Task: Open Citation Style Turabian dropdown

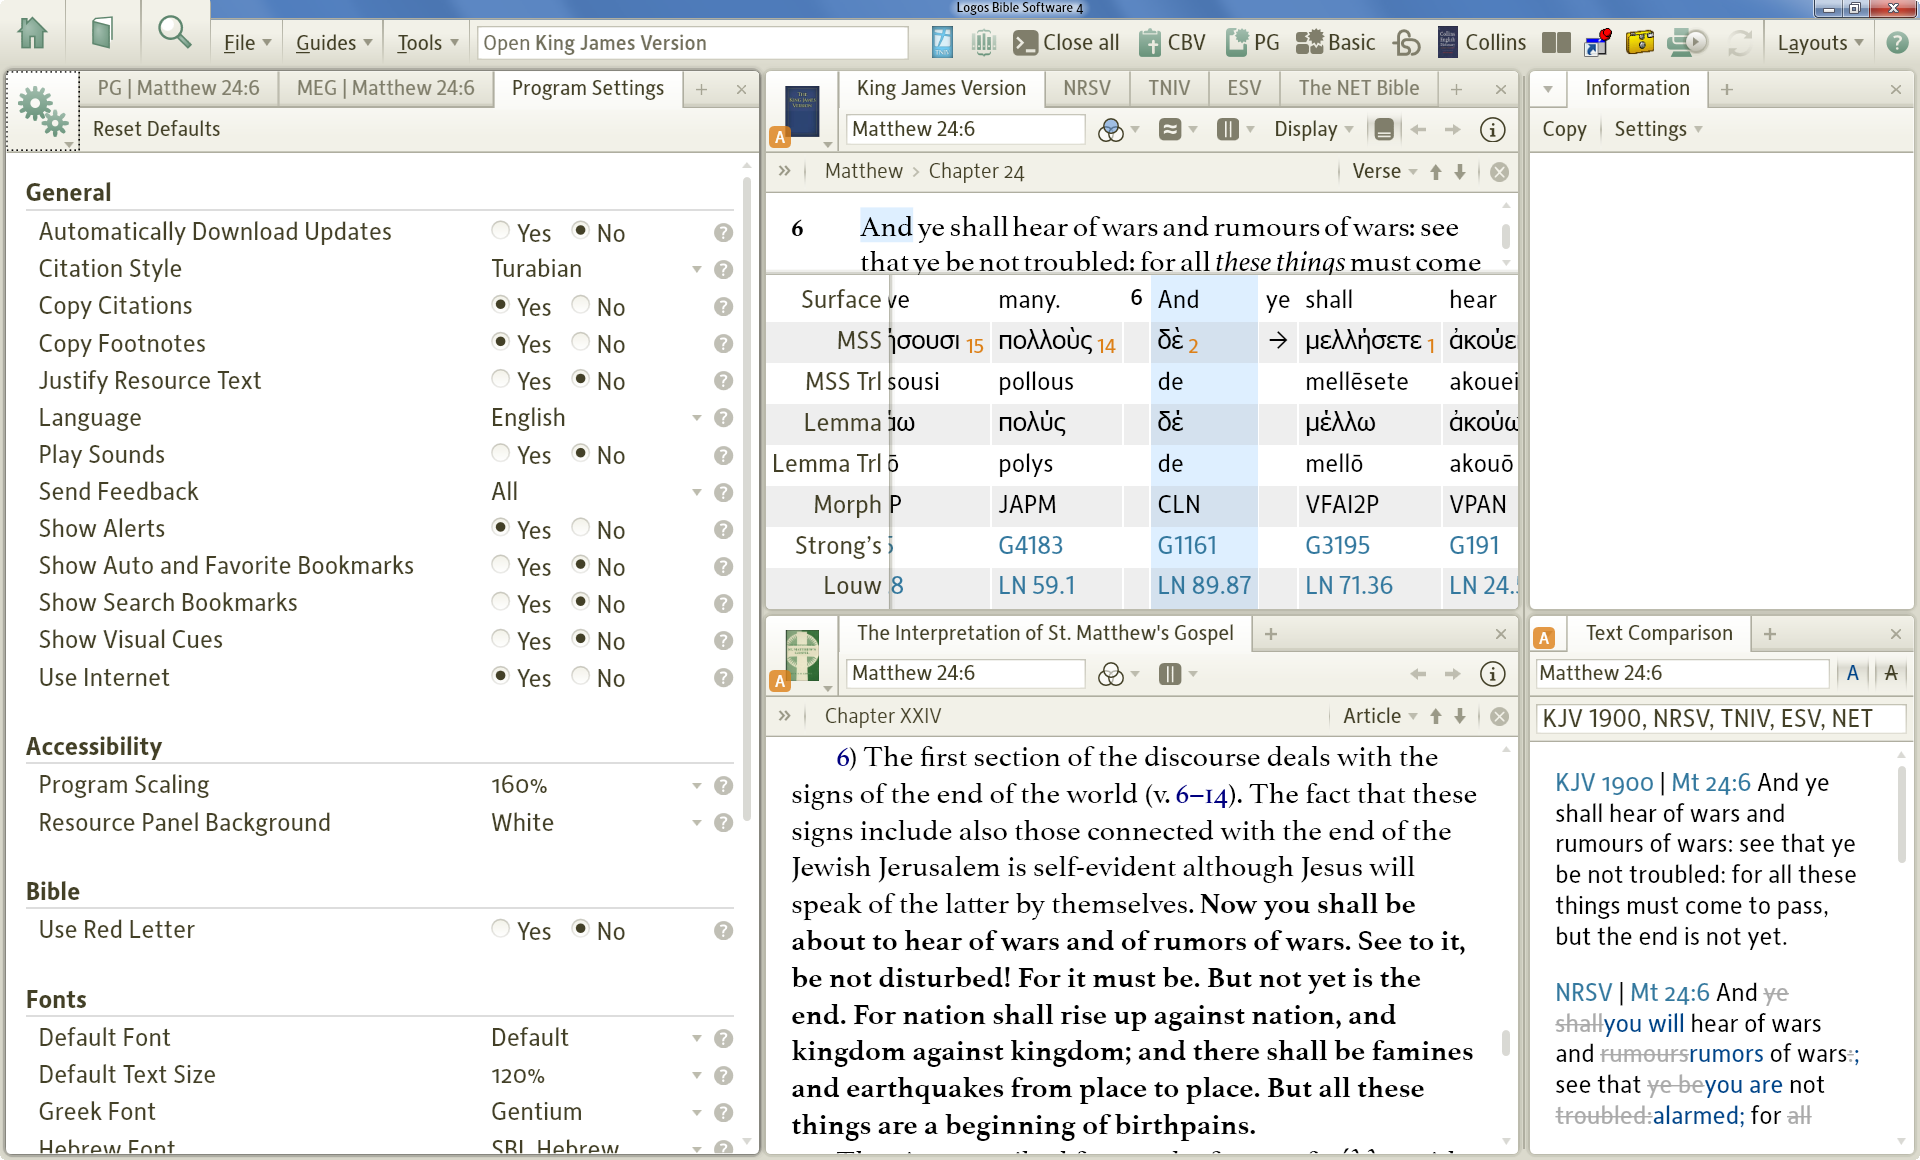Action: coord(596,269)
